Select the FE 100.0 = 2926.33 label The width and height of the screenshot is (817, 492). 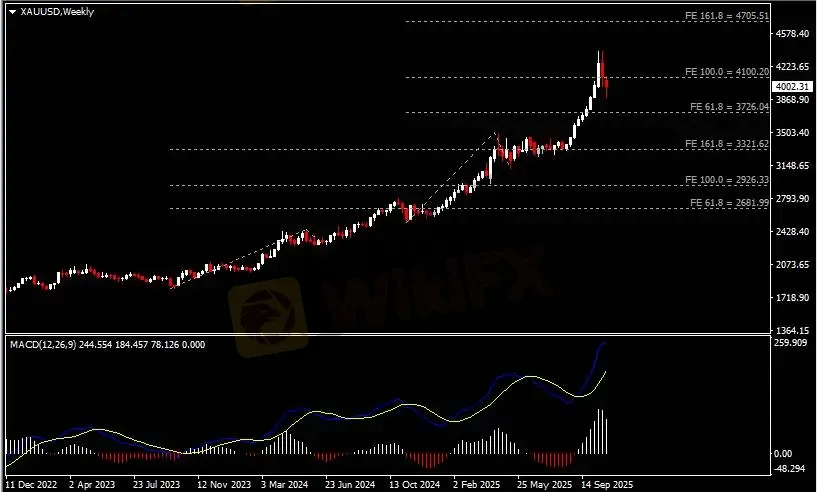click(x=727, y=180)
